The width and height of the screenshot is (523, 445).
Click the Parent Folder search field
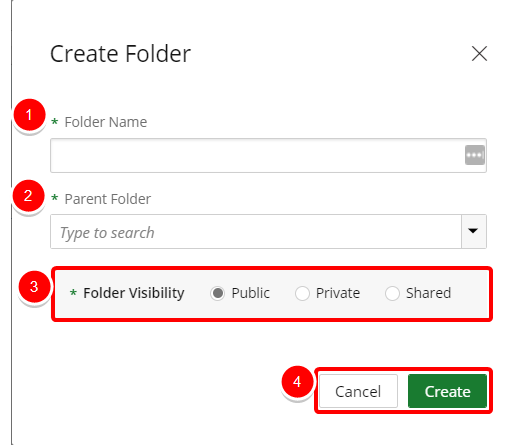[x=256, y=232]
